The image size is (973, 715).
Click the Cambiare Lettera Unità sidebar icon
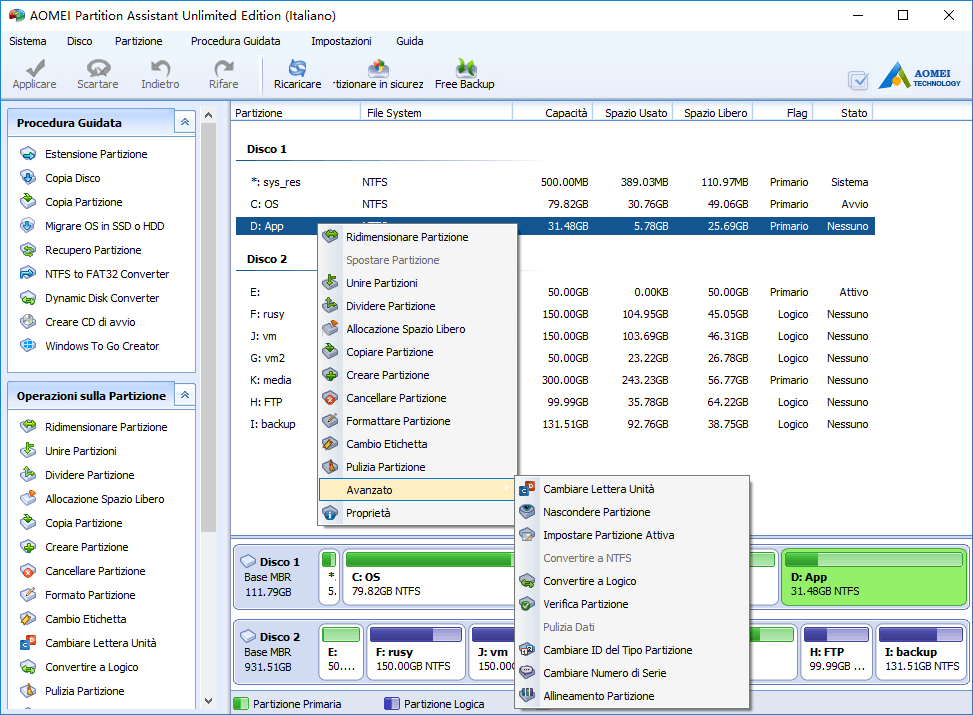[x=28, y=642]
